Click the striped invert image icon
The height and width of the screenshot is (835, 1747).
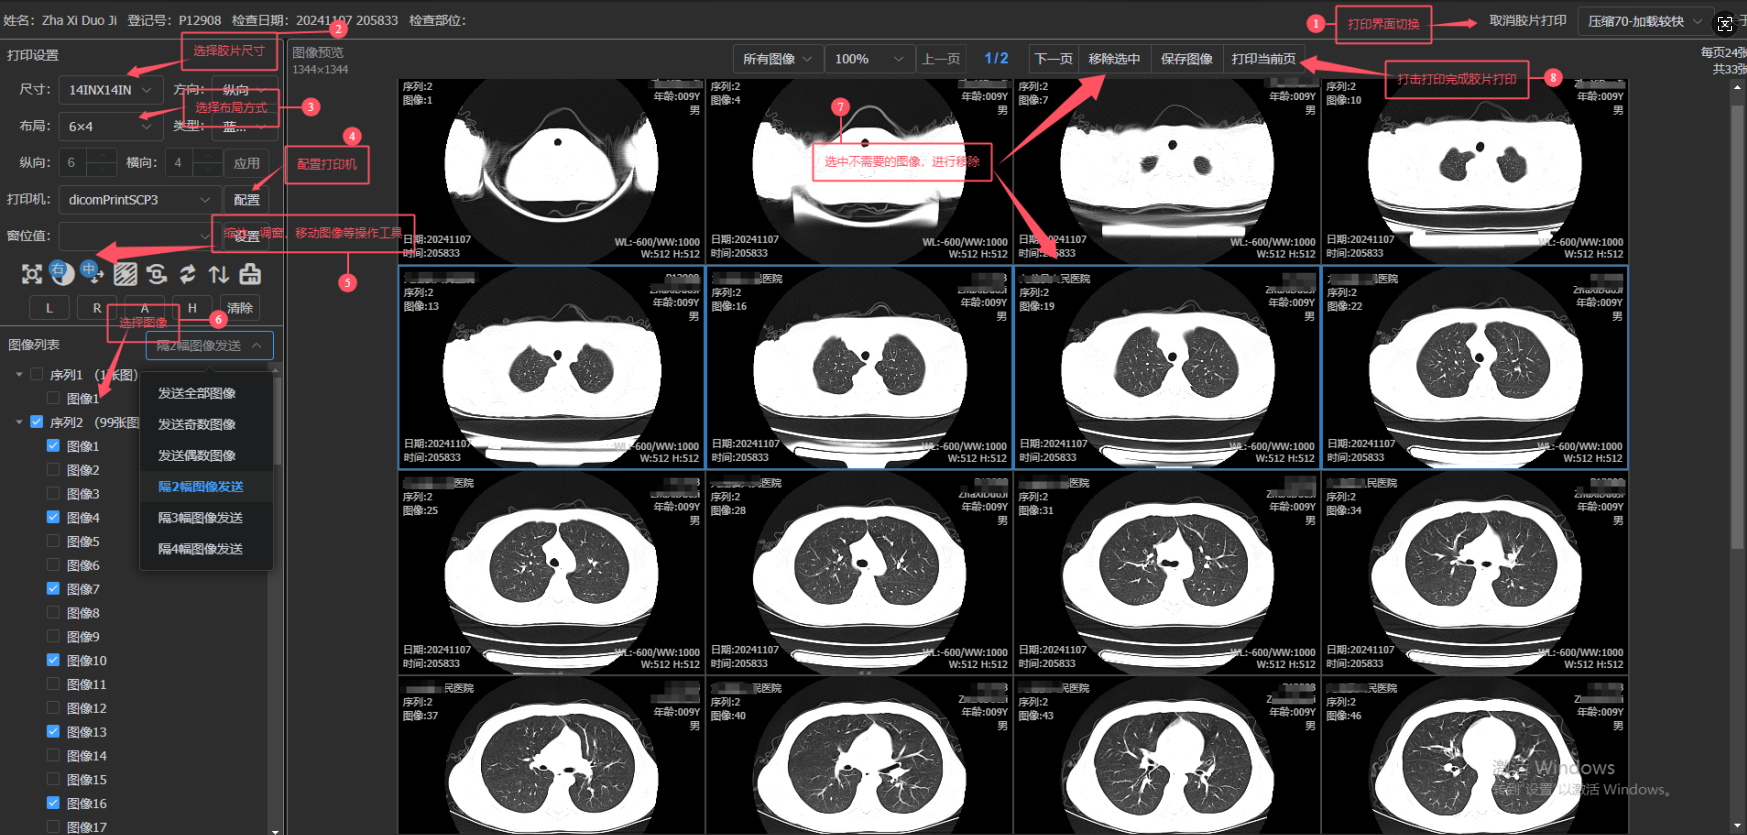125,274
